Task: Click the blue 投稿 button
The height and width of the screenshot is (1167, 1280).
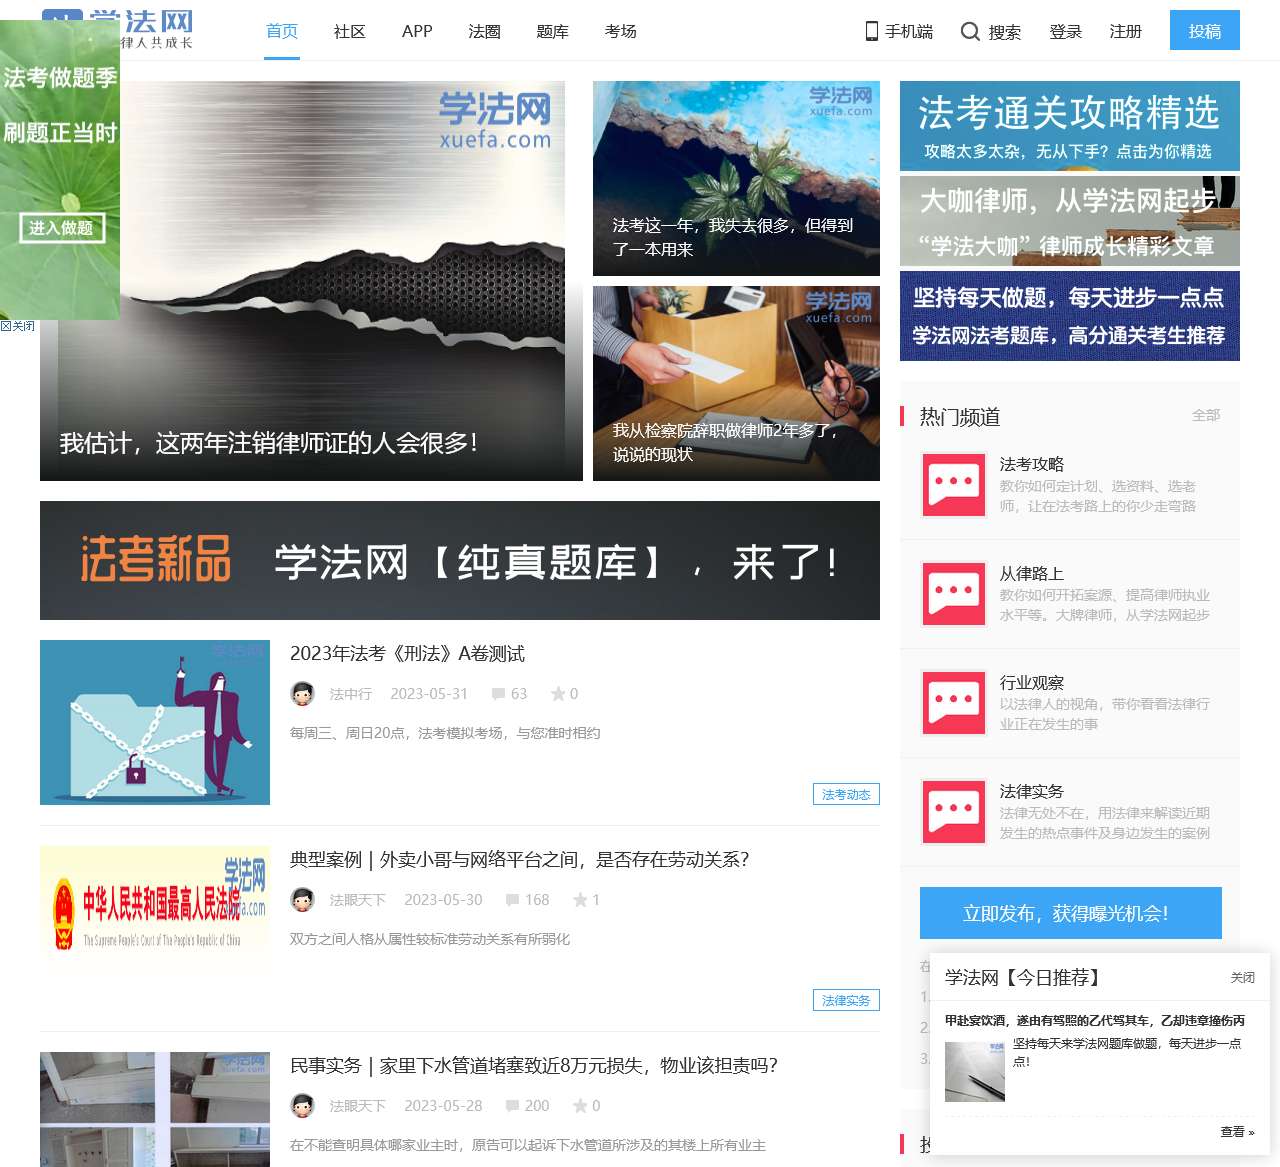Action: (1204, 31)
